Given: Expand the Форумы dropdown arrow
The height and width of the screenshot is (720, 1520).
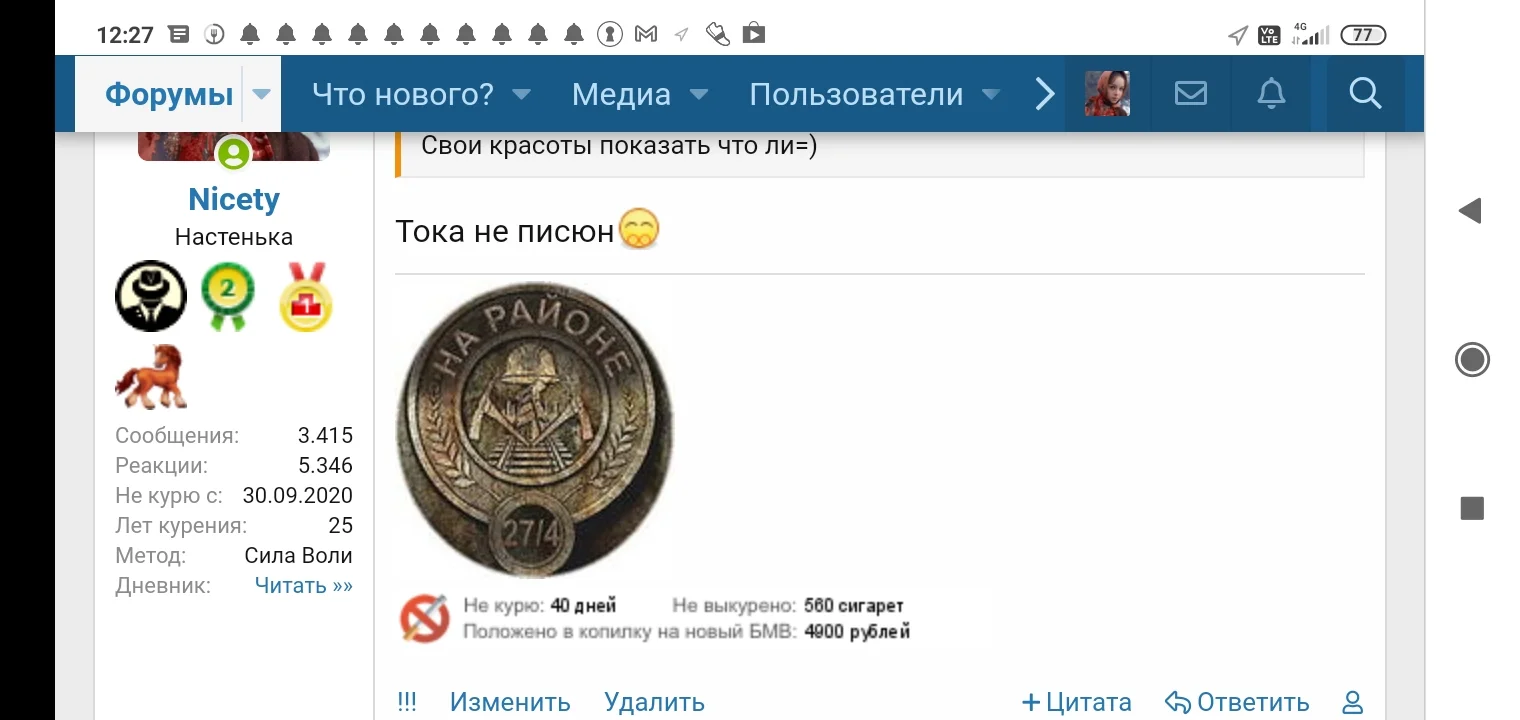Looking at the screenshot, I should point(261,95).
